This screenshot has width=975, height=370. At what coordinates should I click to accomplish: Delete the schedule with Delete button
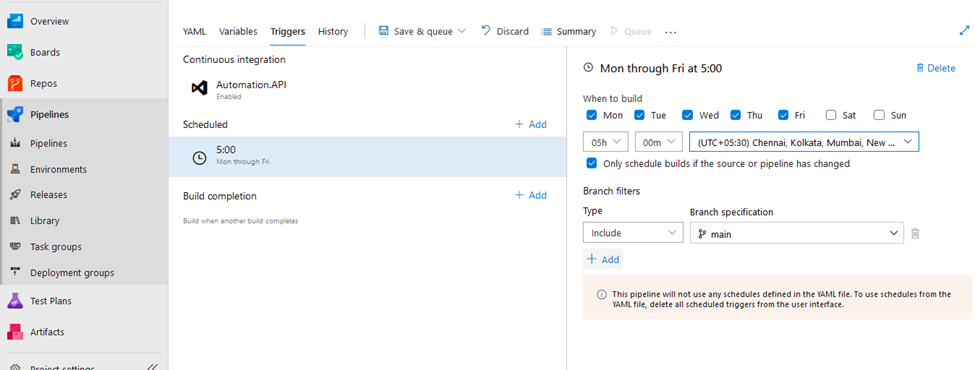pos(935,68)
